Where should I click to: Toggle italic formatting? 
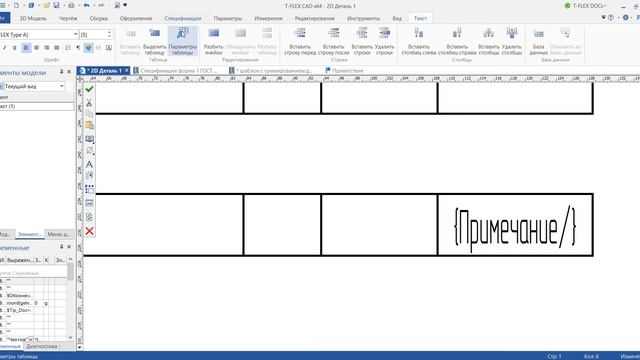(x=4, y=48)
